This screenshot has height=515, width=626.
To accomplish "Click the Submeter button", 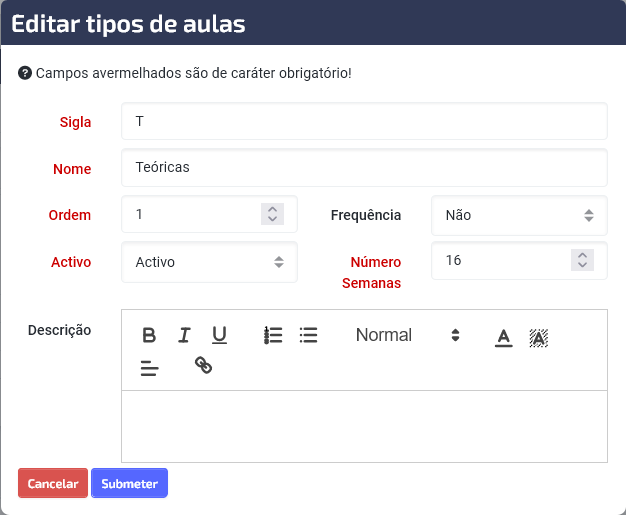I will pyautogui.click(x=129, y=483).
